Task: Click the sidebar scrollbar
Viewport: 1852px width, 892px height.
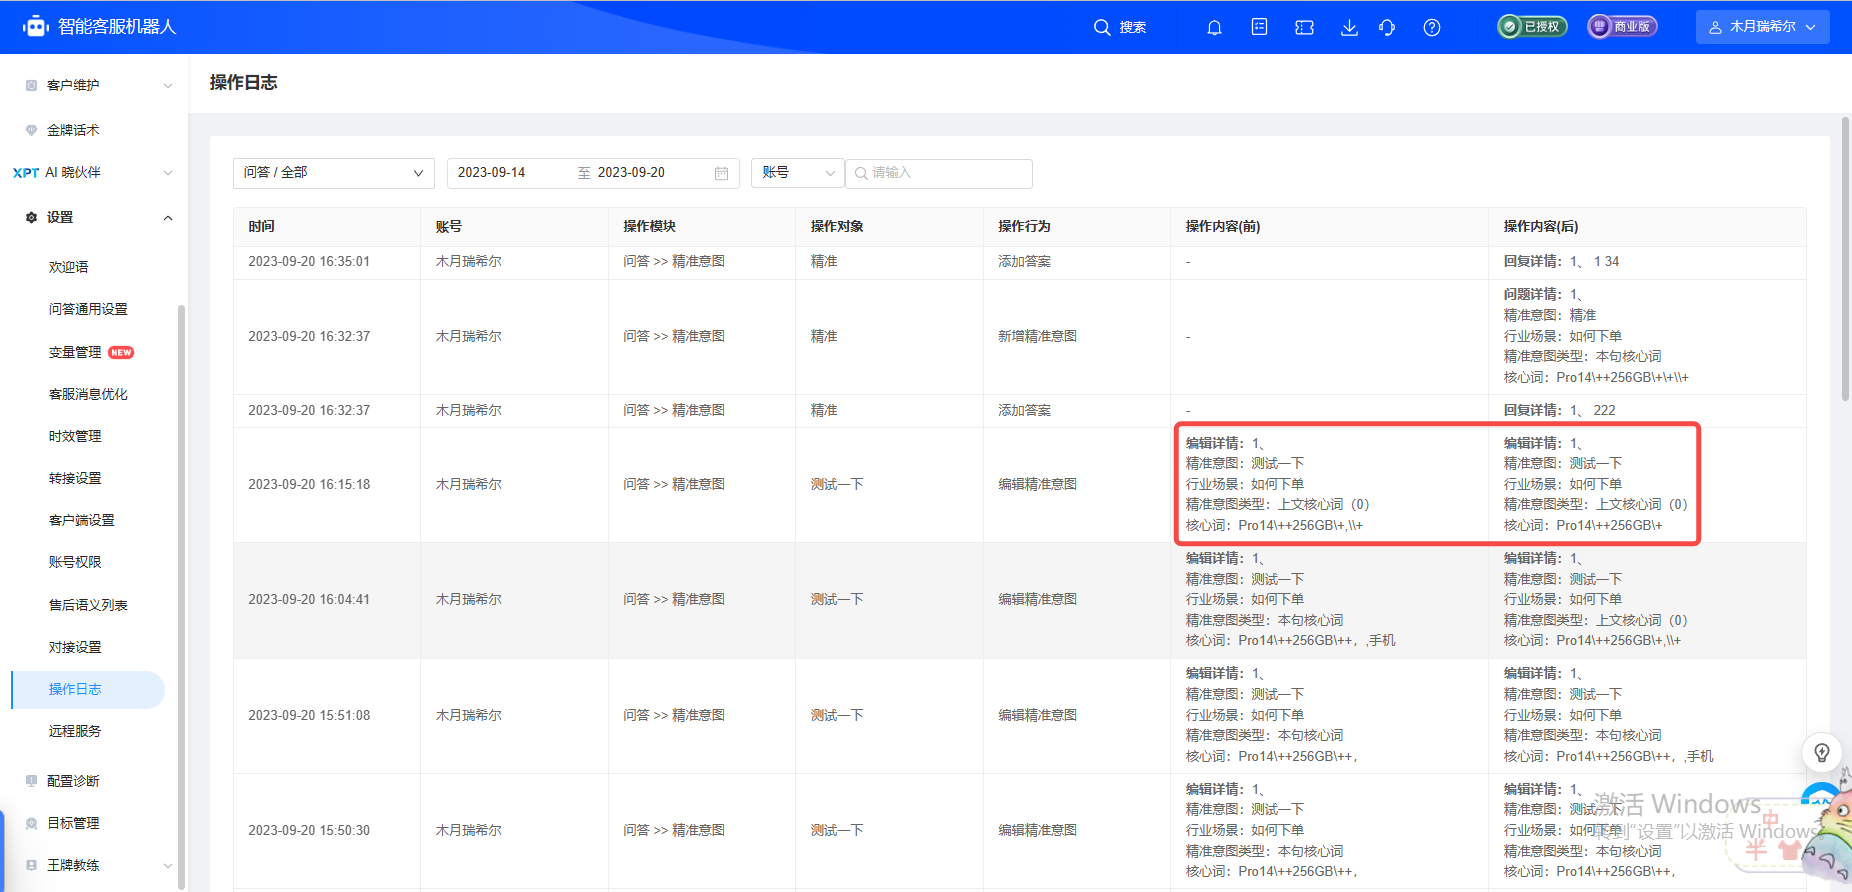Action: [181, 597]
